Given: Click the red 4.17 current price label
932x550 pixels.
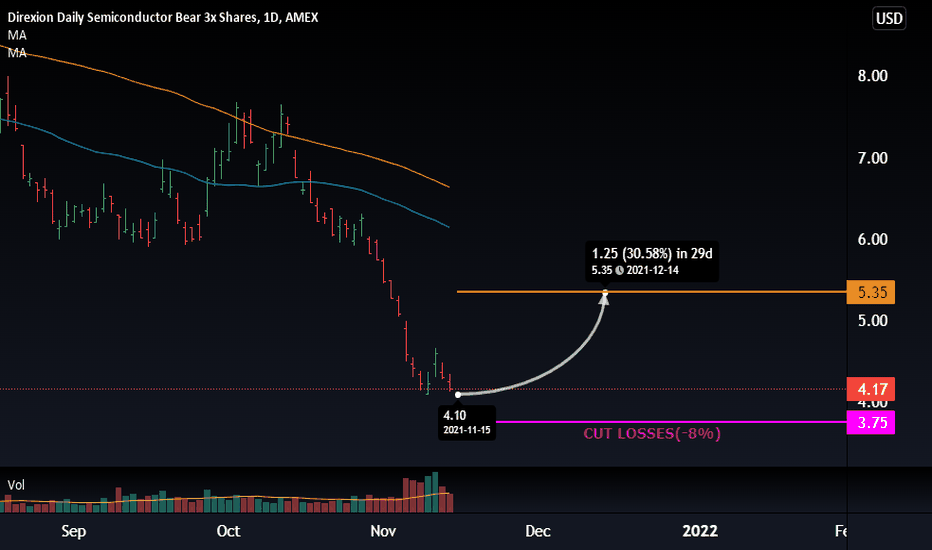Looking at the screenshot, I should point(871,389).
